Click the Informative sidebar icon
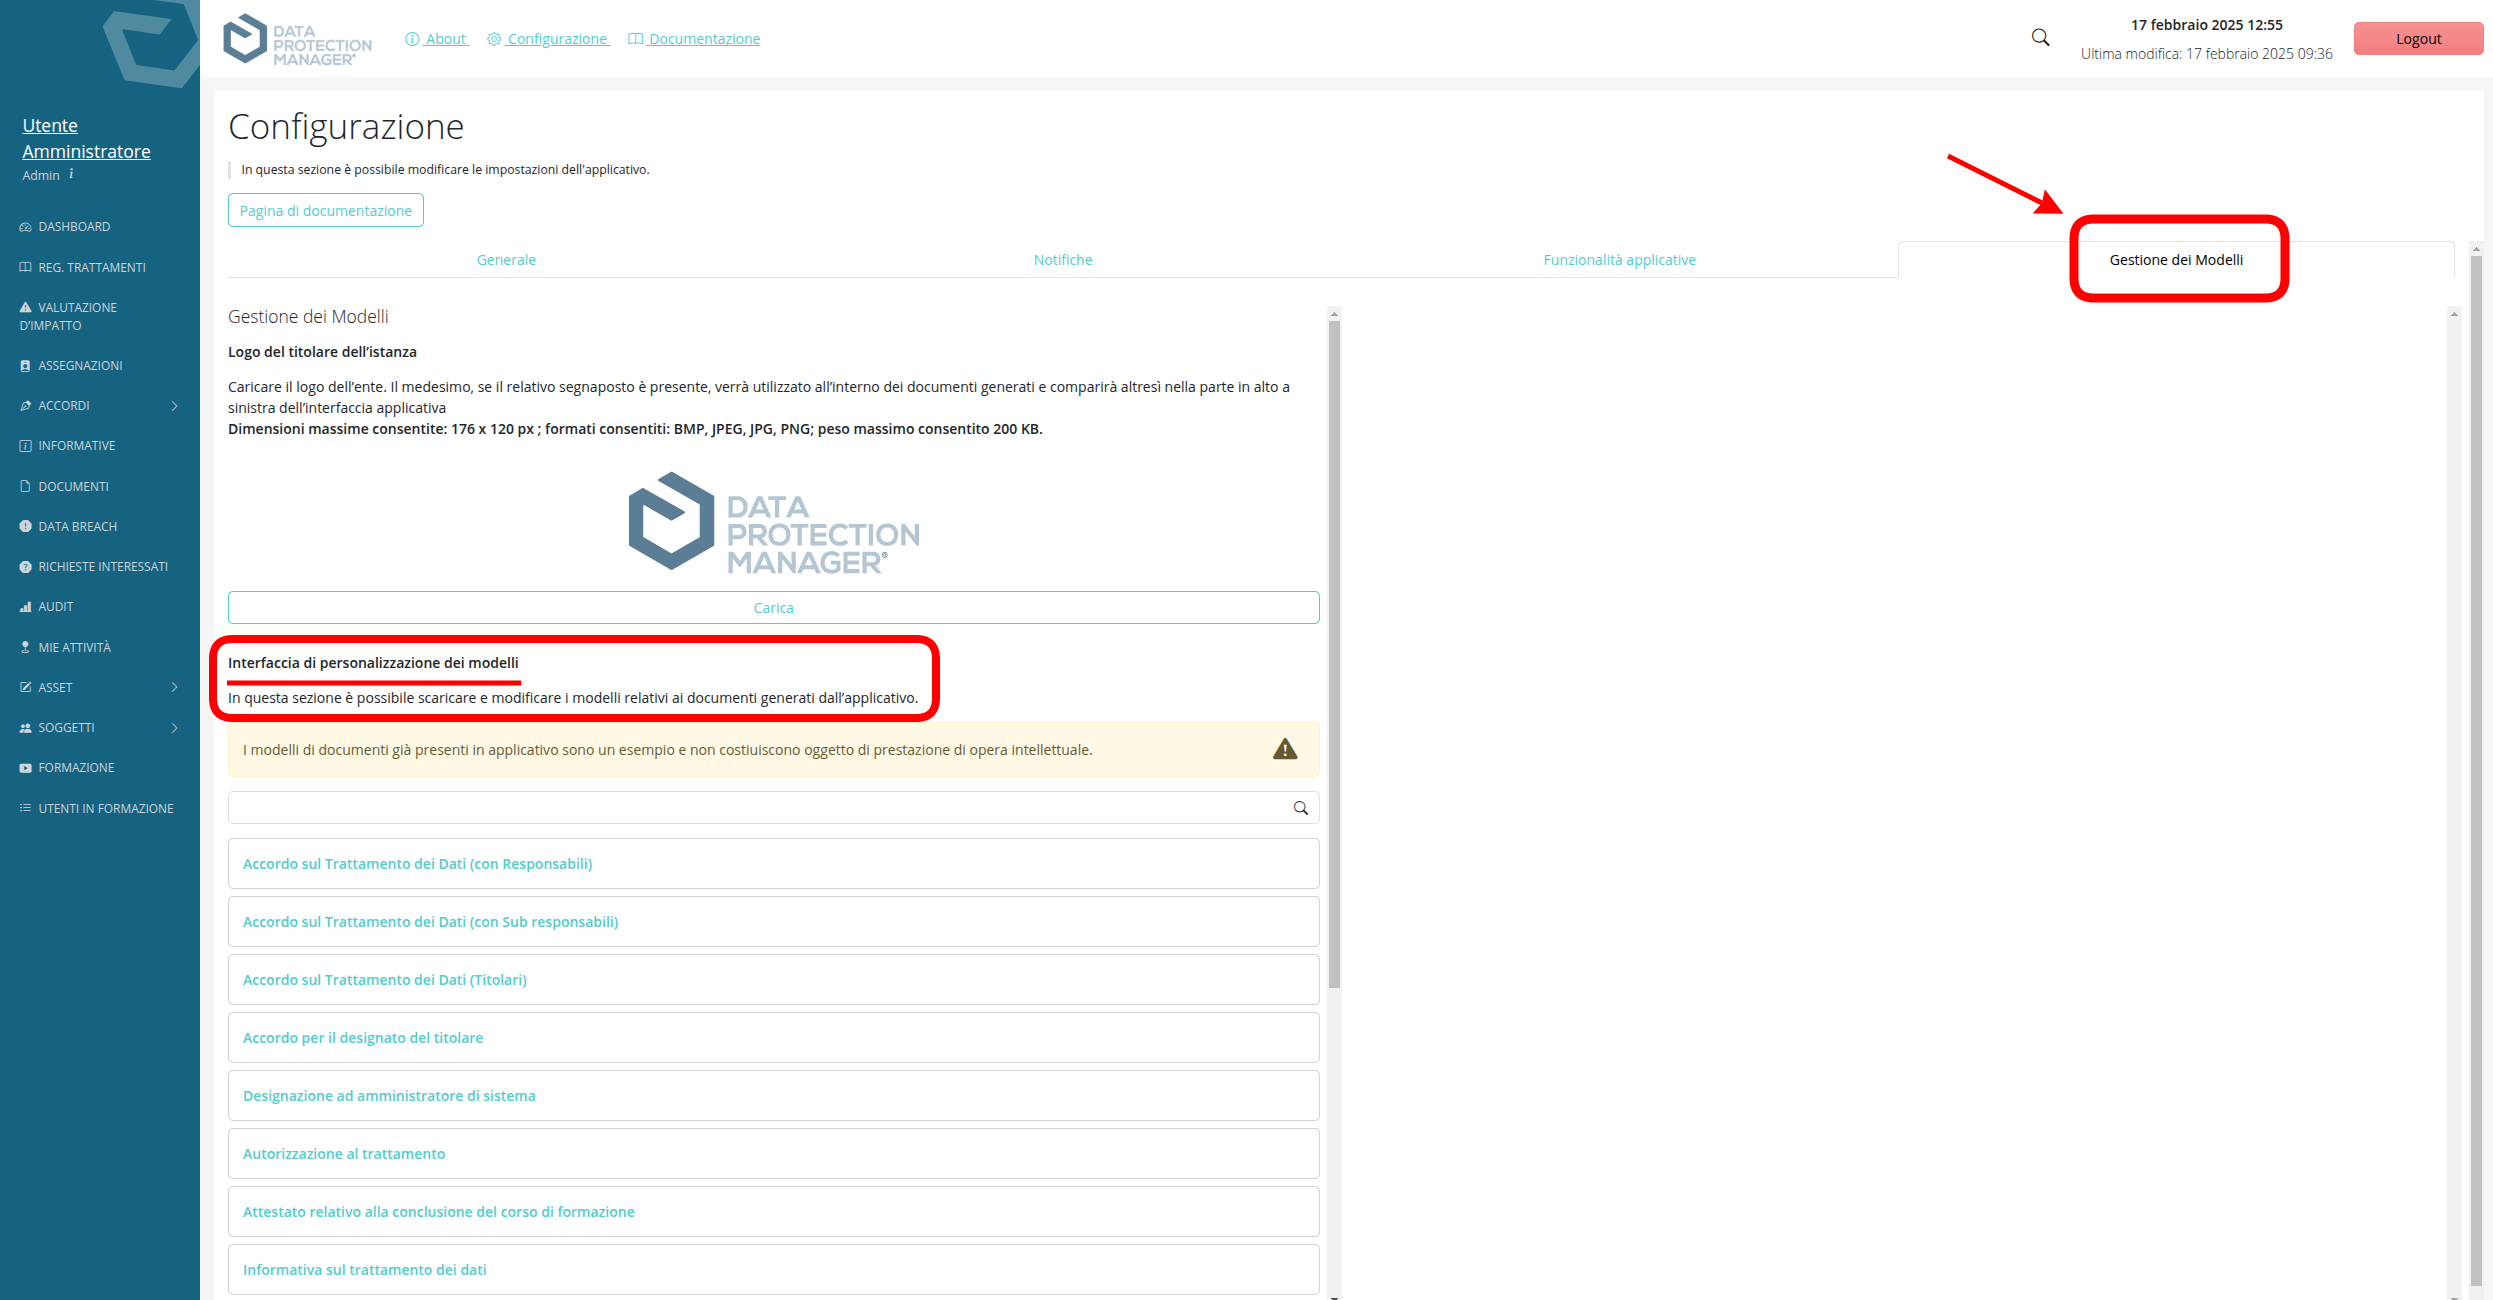The height and width of the screenshot is (1300, 2493). pos(25,446)
